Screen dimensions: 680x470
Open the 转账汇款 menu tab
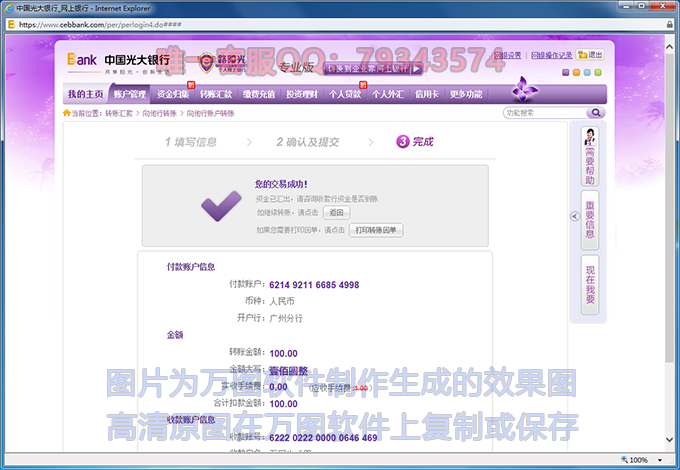tap(216, 95)
